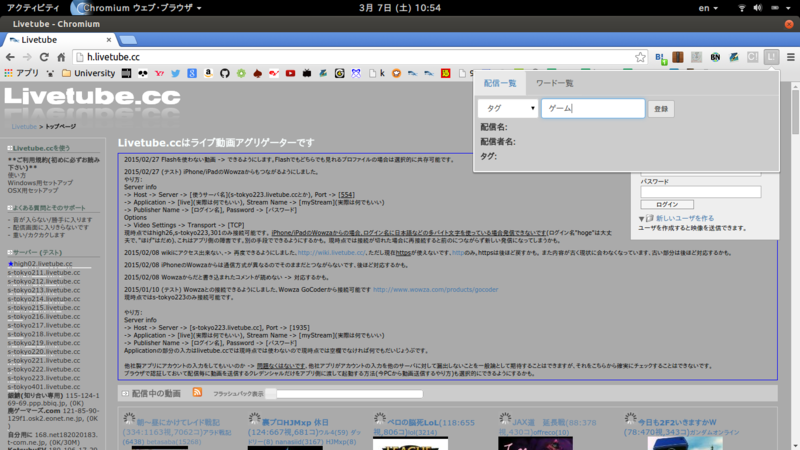Open the black TV bookmark icon

tap(307, 73)
